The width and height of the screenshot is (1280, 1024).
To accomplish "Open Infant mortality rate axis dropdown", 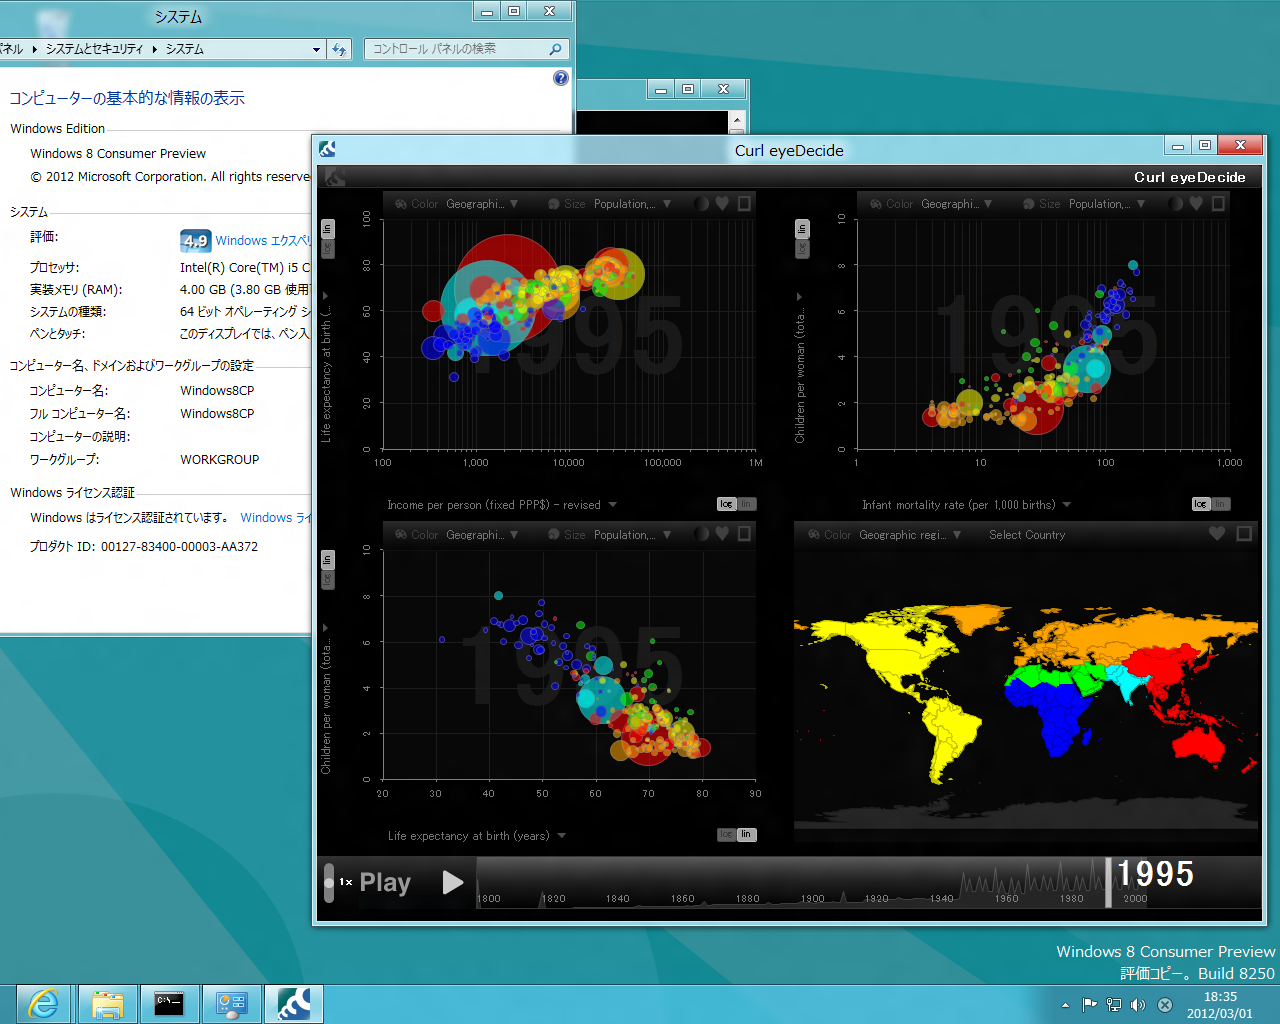I will pyautogui.click(x=1067, y=505).
